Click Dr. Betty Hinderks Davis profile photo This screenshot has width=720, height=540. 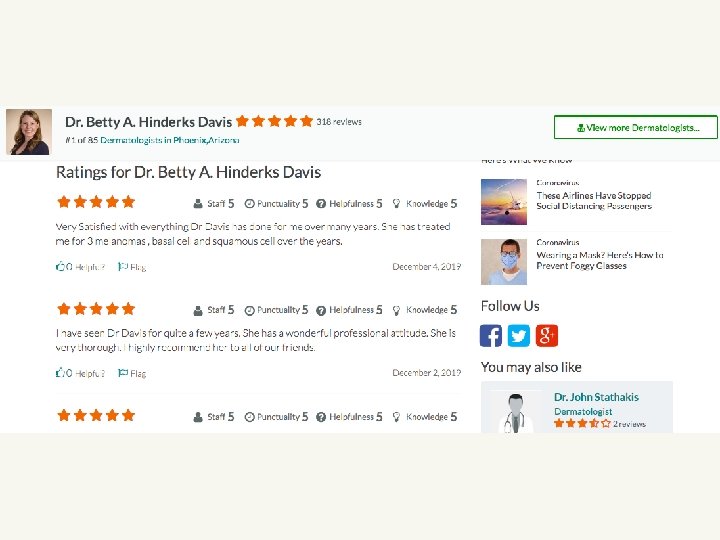29,132
